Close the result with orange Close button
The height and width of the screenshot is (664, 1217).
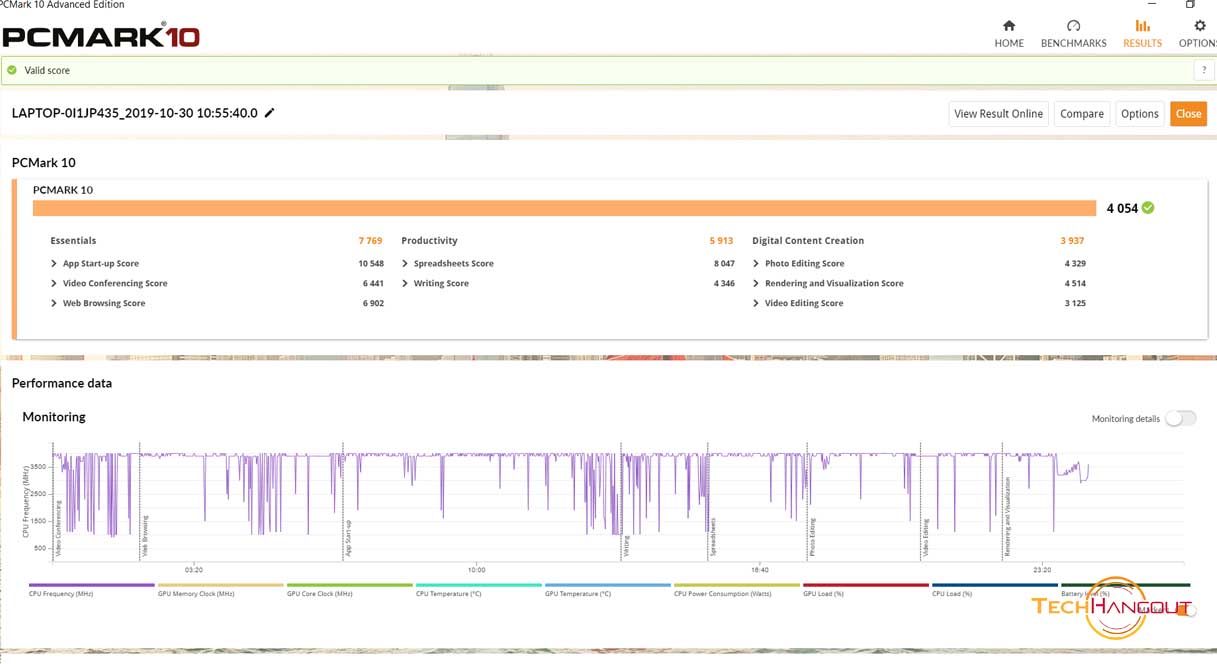[x=1188, y=113]
